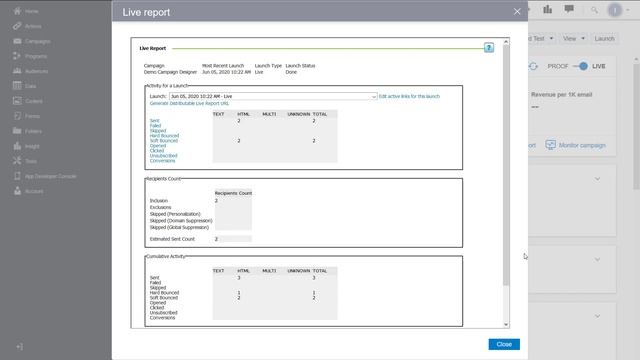Open Edit active links for this launch
Image resolution: width=640 pixels, height=360 pixels.
(409, 96)
